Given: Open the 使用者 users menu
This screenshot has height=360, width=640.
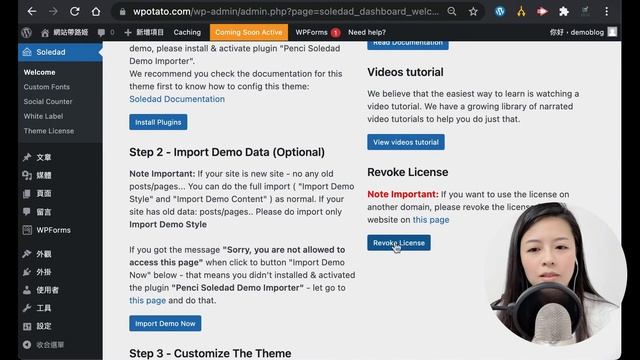Looking at the screenshot, I should click(x=60, y=290).
